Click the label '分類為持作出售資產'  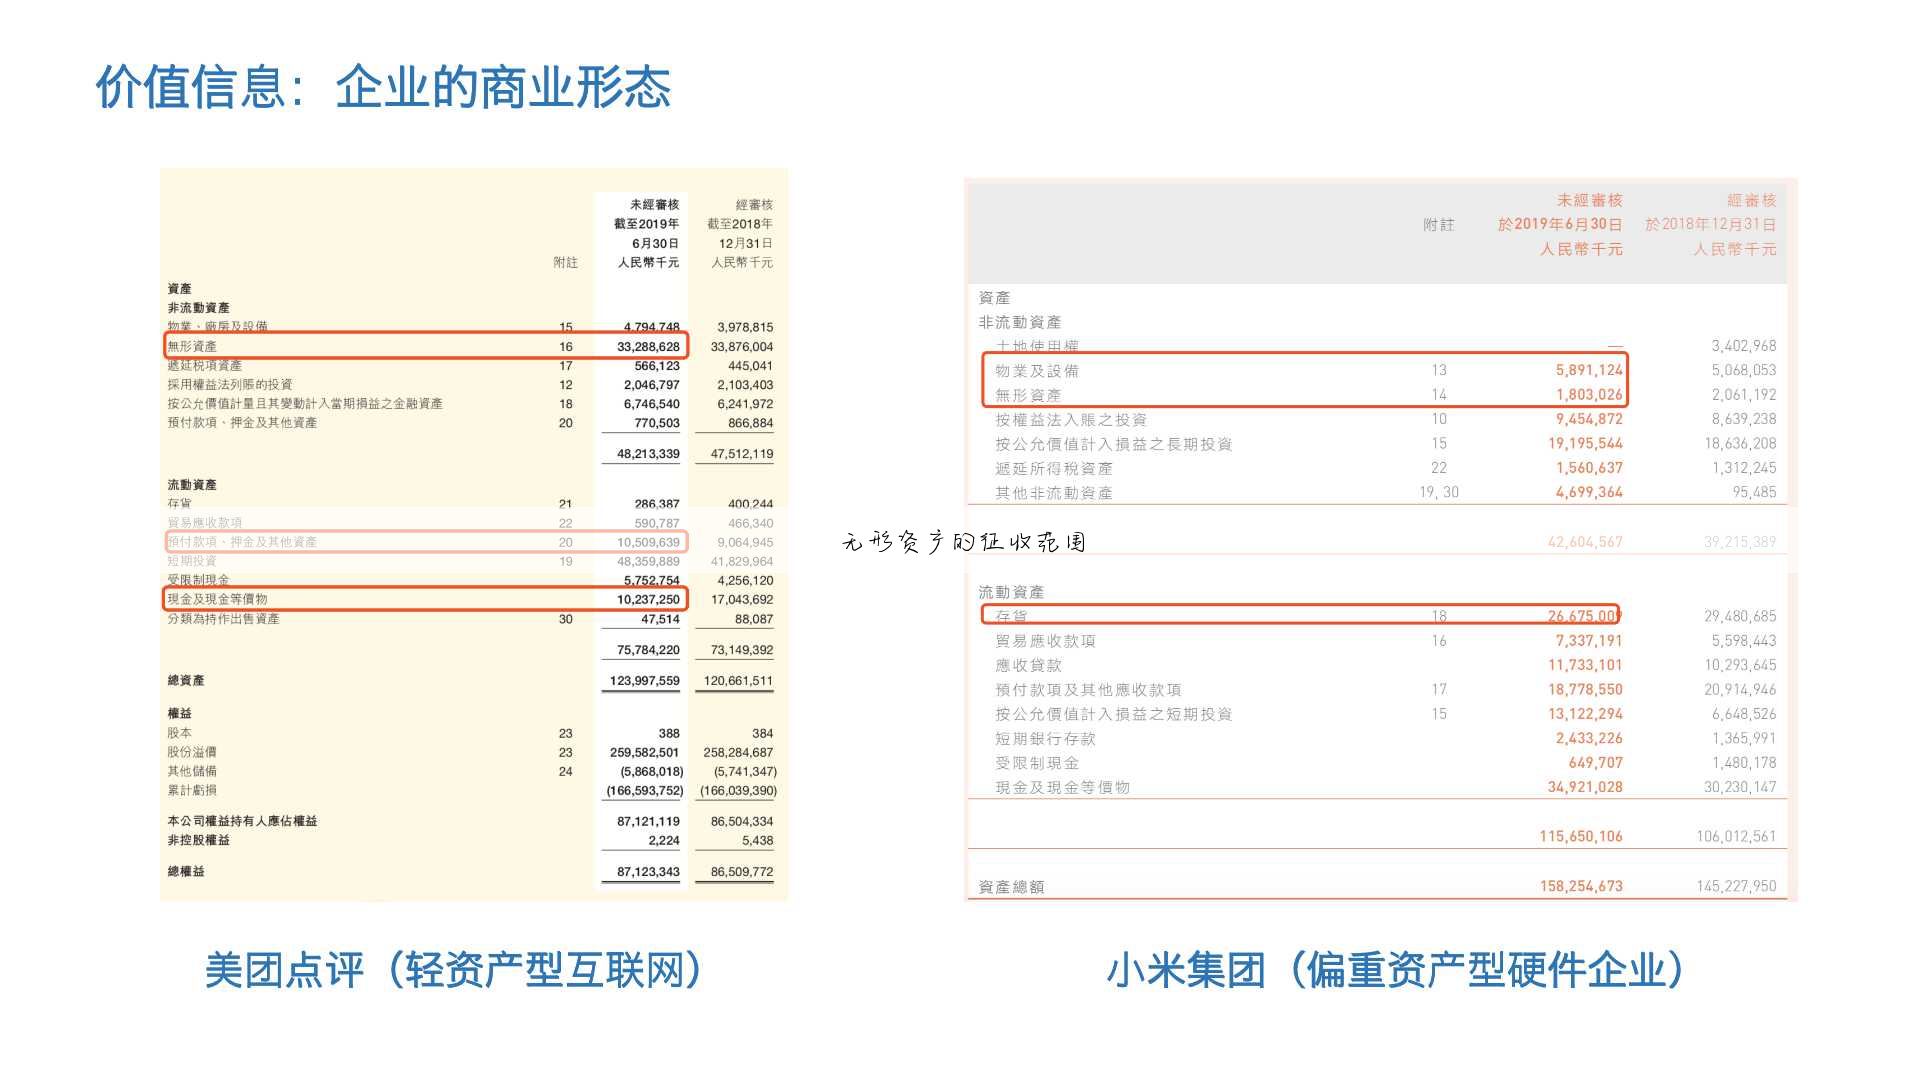[x=223, y=619]
